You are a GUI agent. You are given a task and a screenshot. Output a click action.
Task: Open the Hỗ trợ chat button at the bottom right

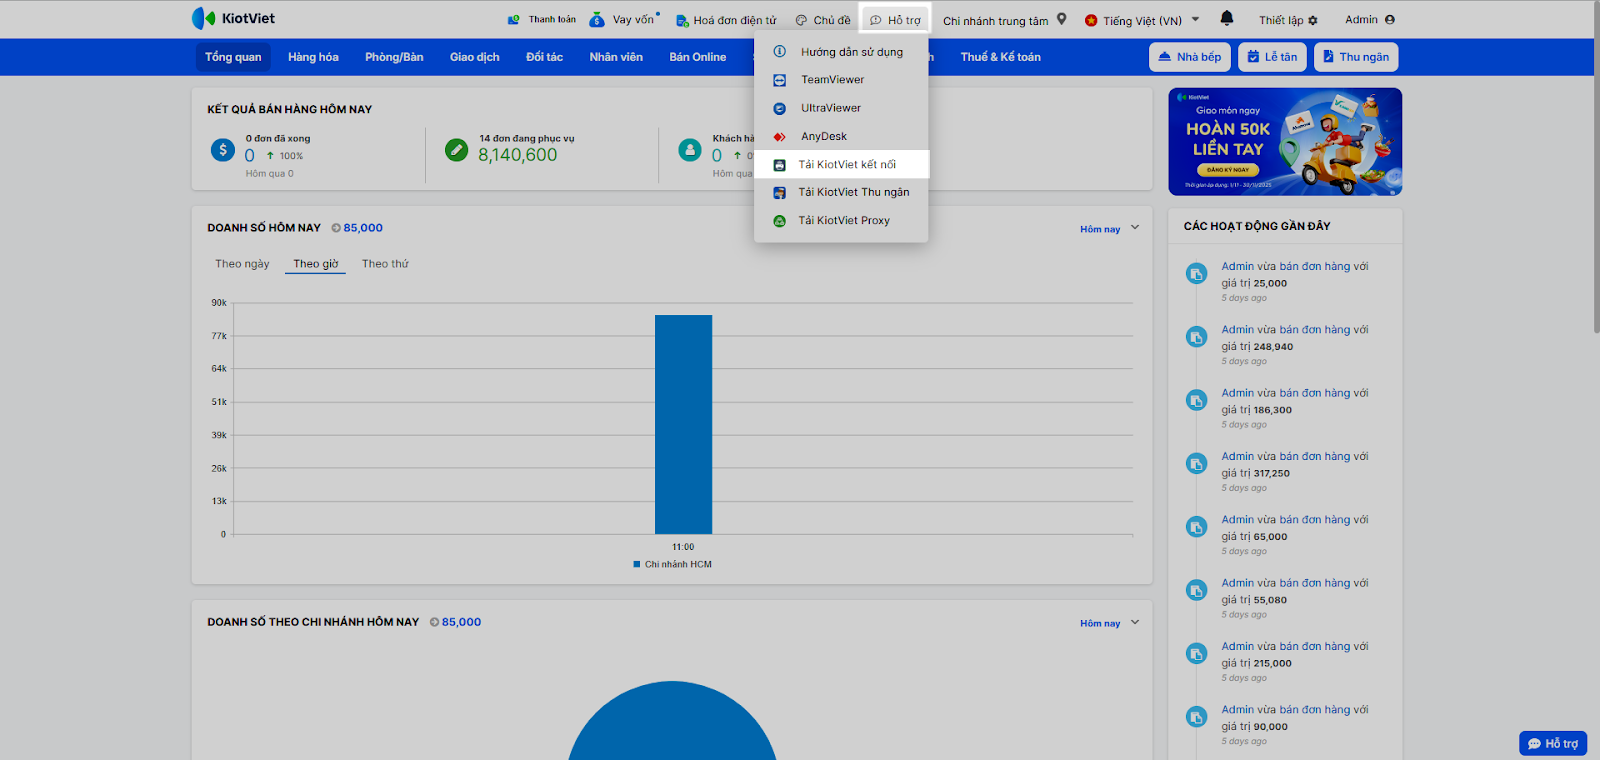[1553, 743]
